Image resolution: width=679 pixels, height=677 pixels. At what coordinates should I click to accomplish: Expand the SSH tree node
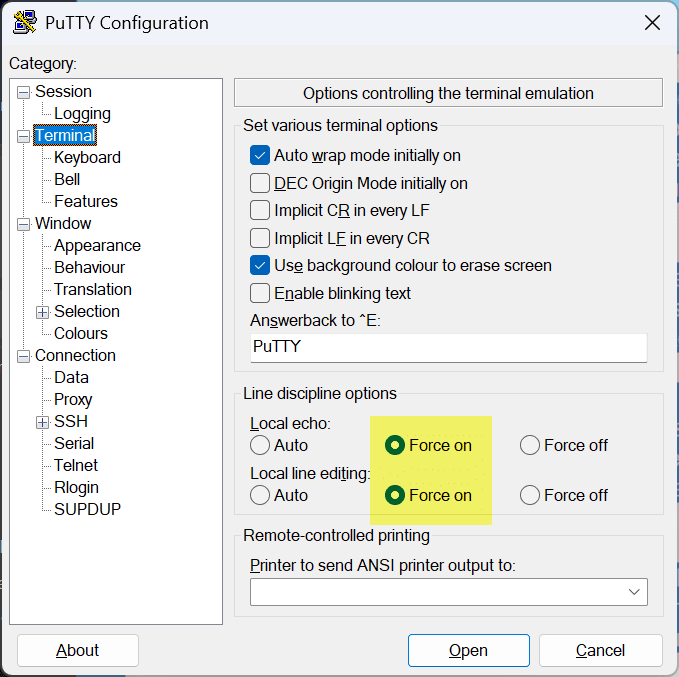43,422
